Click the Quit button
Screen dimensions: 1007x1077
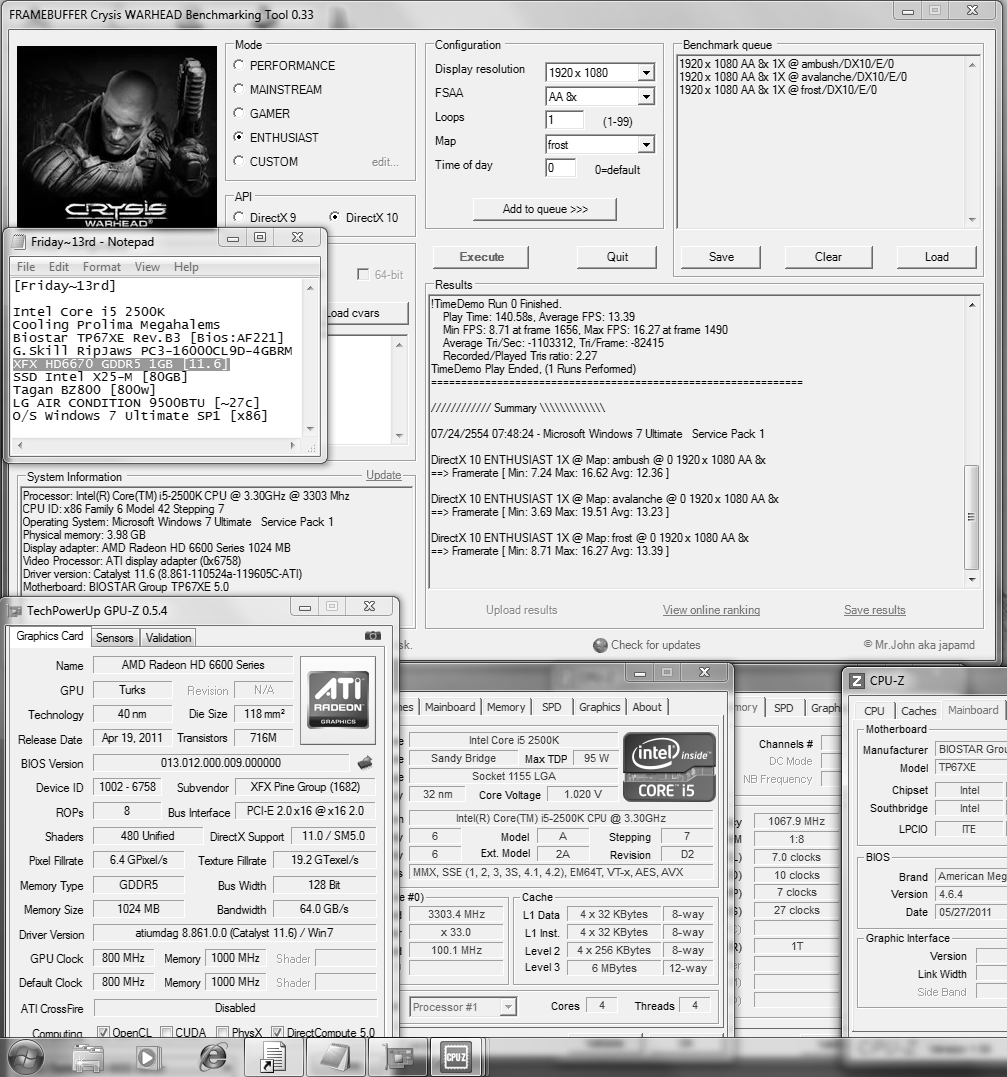coord(617,257)
